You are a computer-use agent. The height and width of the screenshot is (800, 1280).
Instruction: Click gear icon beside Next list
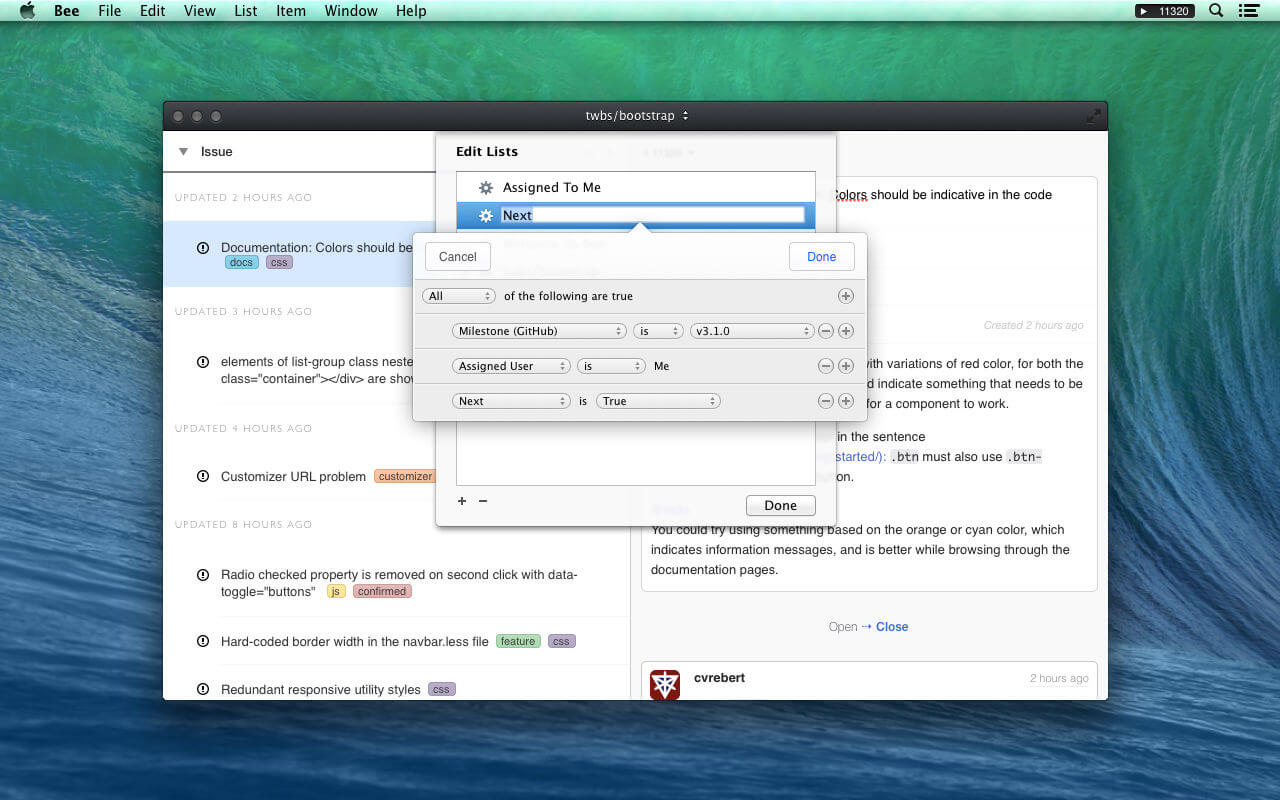point(486,215)
